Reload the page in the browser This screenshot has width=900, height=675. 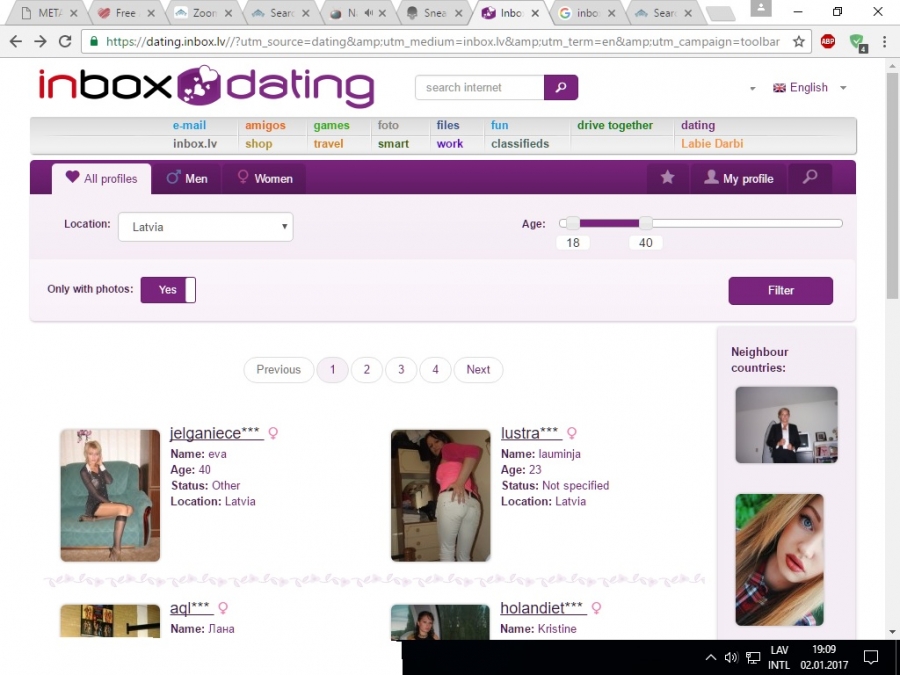click(x=65, y=42)
